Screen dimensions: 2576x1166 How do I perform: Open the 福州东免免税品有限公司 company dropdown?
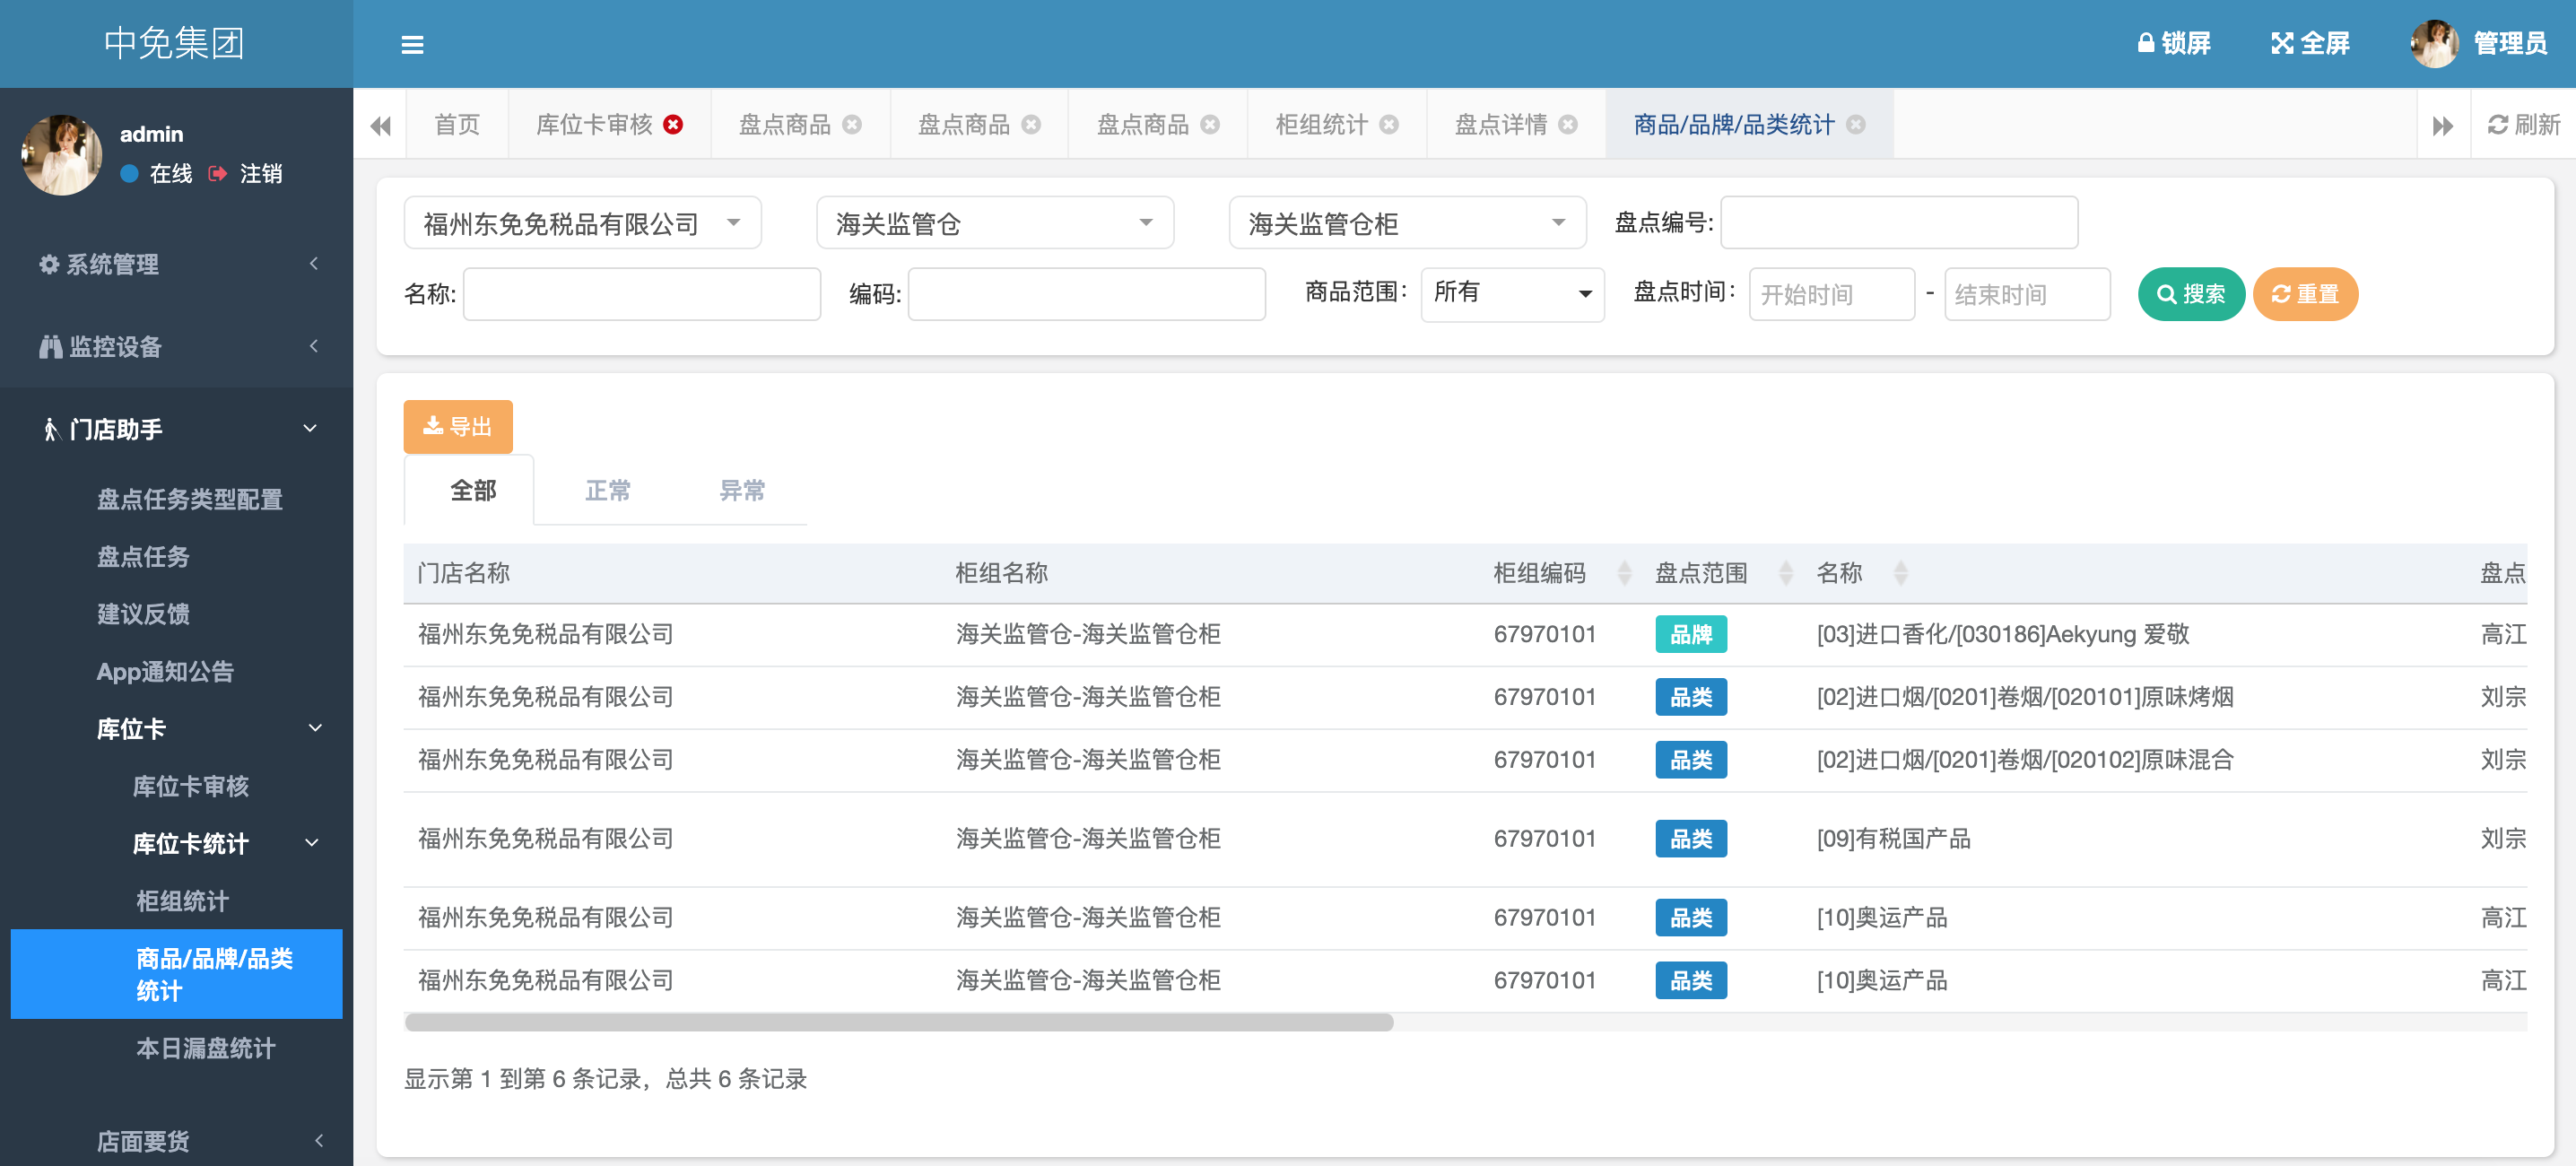pos(582,223)
